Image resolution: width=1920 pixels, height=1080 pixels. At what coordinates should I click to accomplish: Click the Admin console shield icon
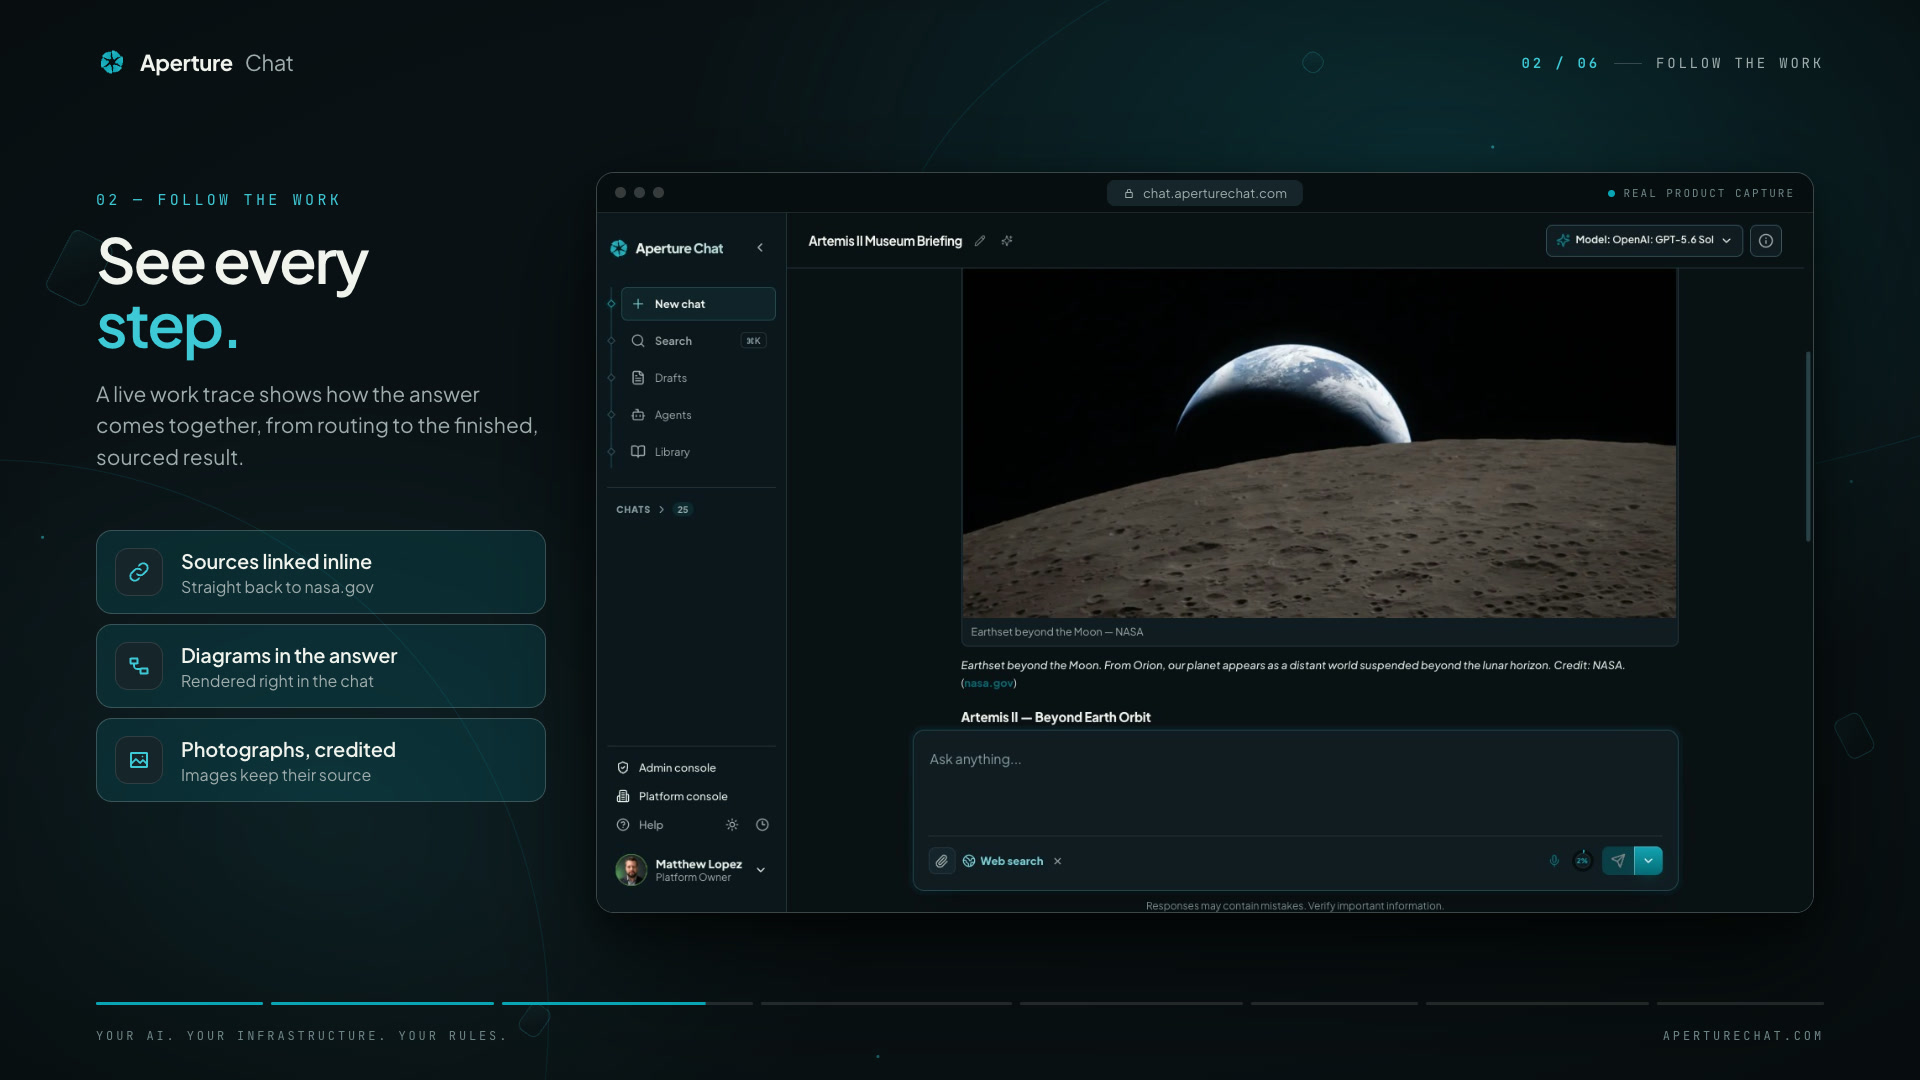[x=623, y=768]
